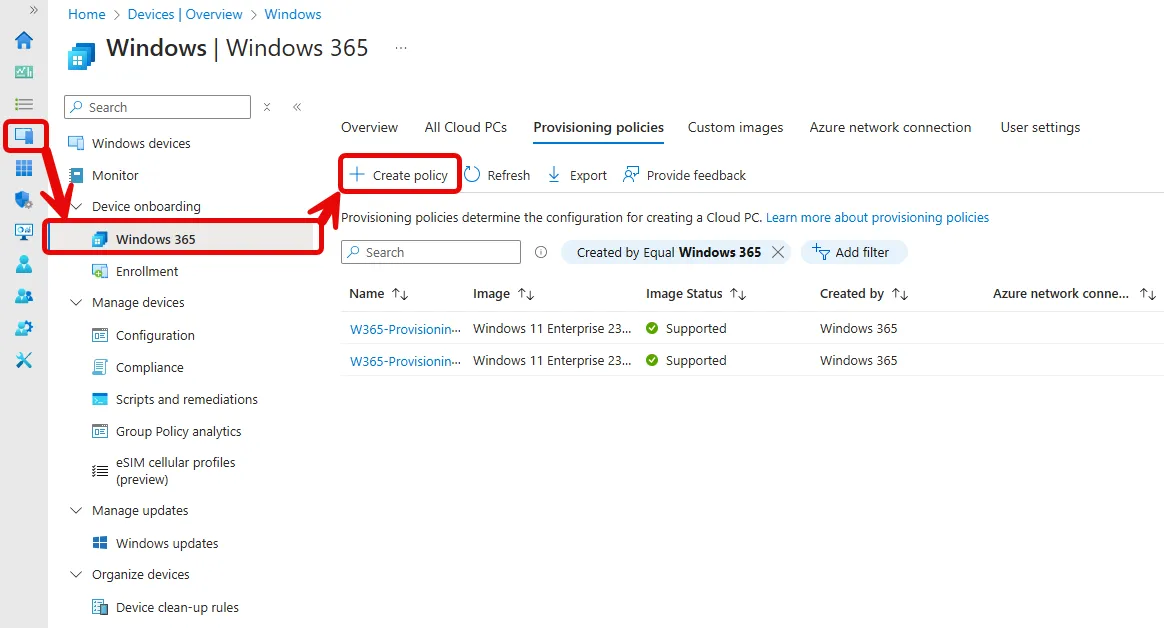Sort by Image Status column
Image resolution: width=1164 pixels, height=628 pixels.
click(696, 294)
